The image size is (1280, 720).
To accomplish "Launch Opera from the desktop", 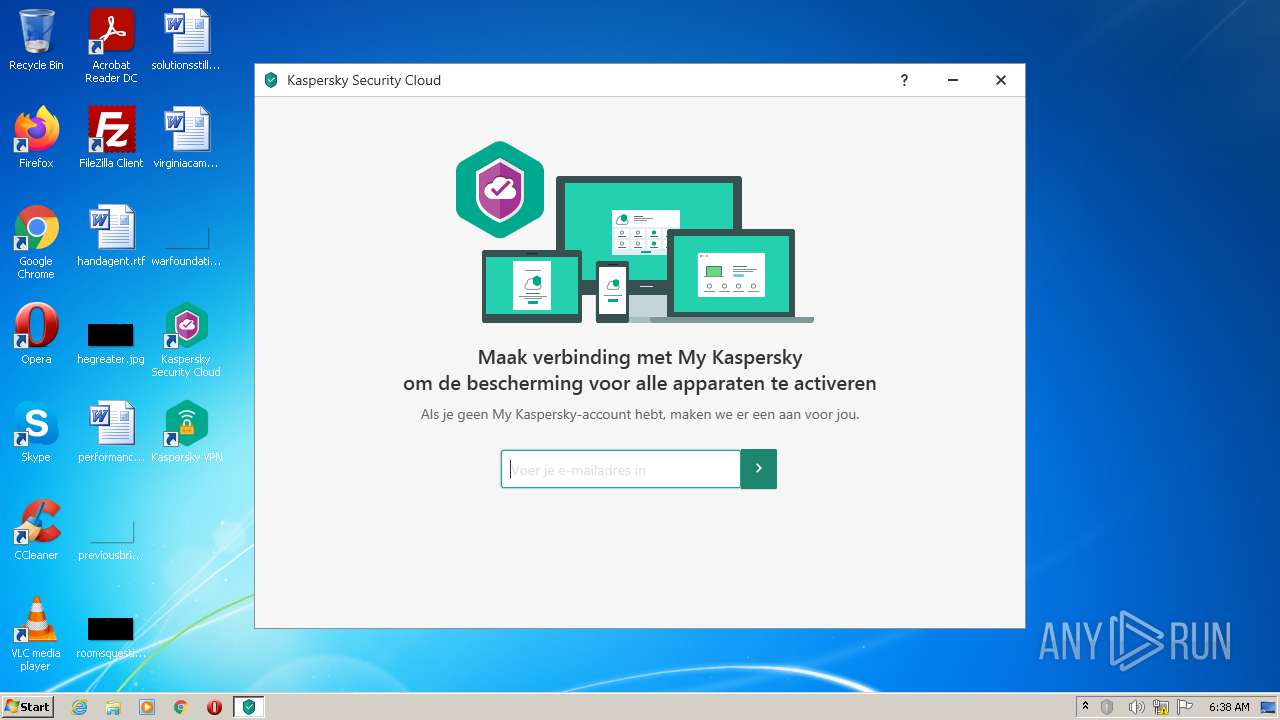I will coord(36,334).
